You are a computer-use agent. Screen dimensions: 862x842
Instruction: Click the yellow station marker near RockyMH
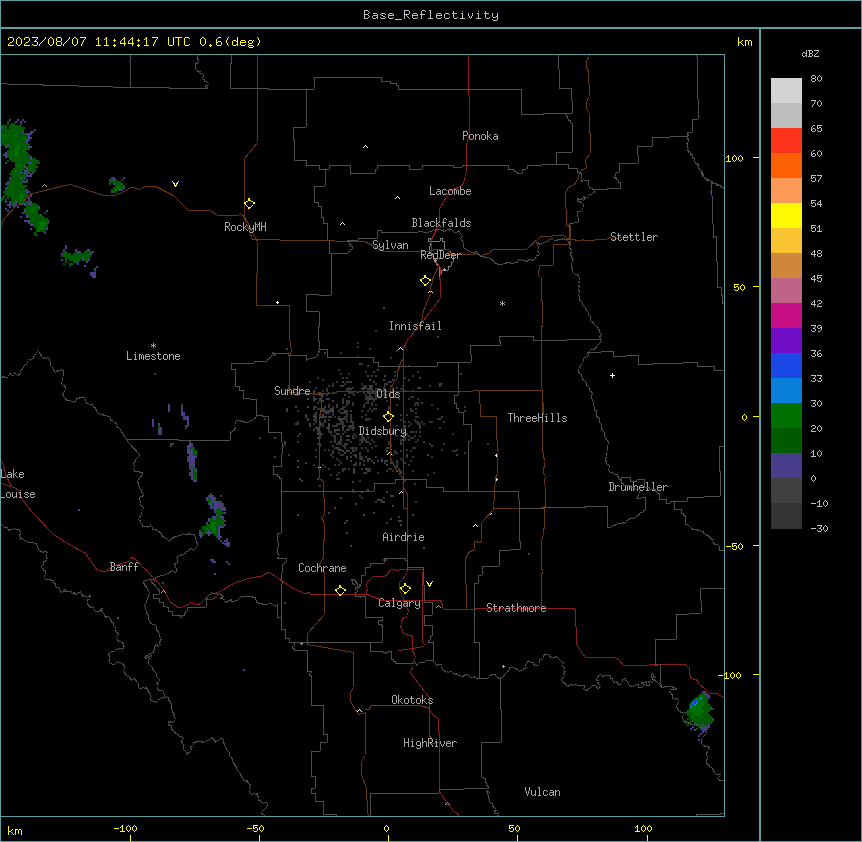tap(249, 204)
